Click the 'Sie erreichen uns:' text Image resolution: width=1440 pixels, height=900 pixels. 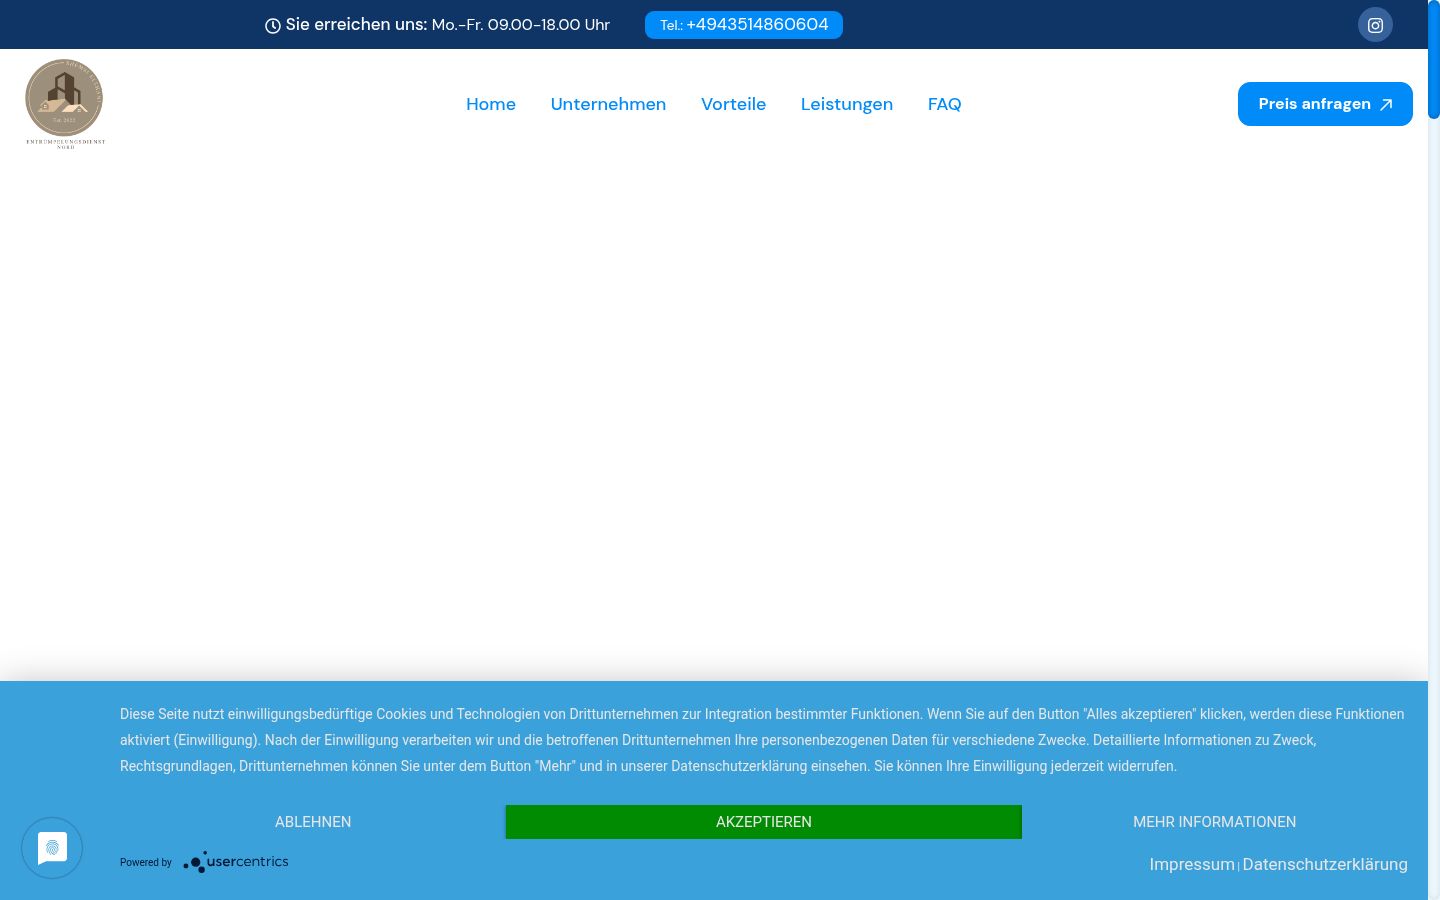pyautogui.click(x=356, y=25)
